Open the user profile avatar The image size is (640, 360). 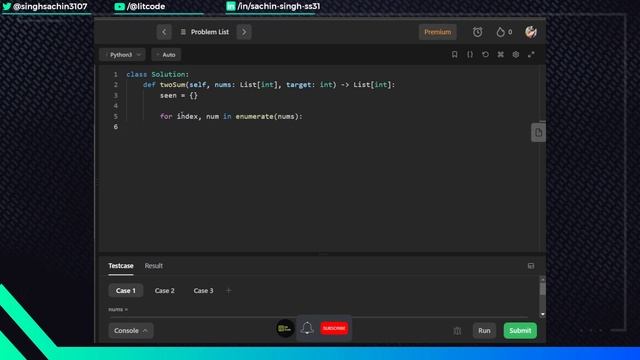pyautogui.click(x=531, y=32)
